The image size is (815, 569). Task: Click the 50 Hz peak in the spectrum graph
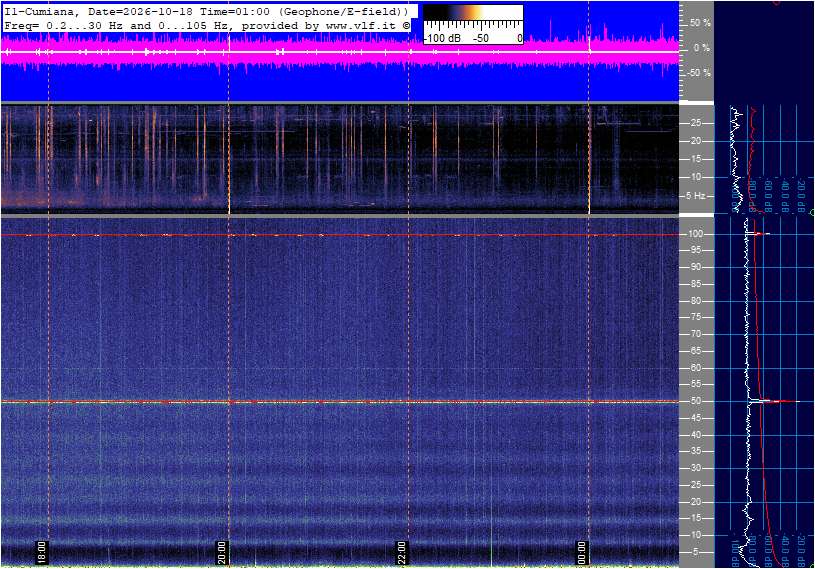pos(773,401)
